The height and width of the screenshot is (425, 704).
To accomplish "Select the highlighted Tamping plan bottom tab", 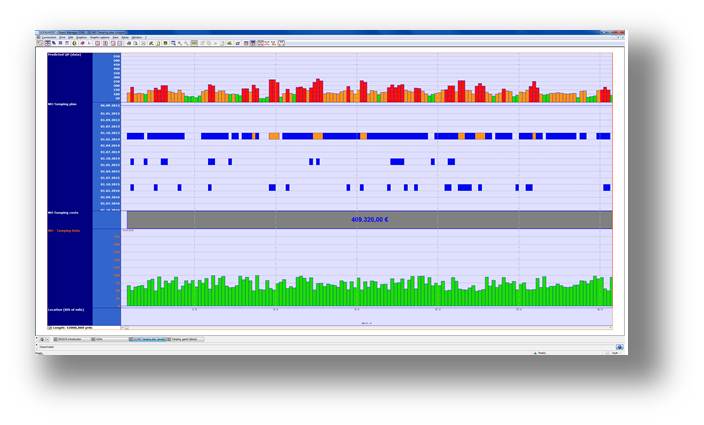I will tap(148, 339).
